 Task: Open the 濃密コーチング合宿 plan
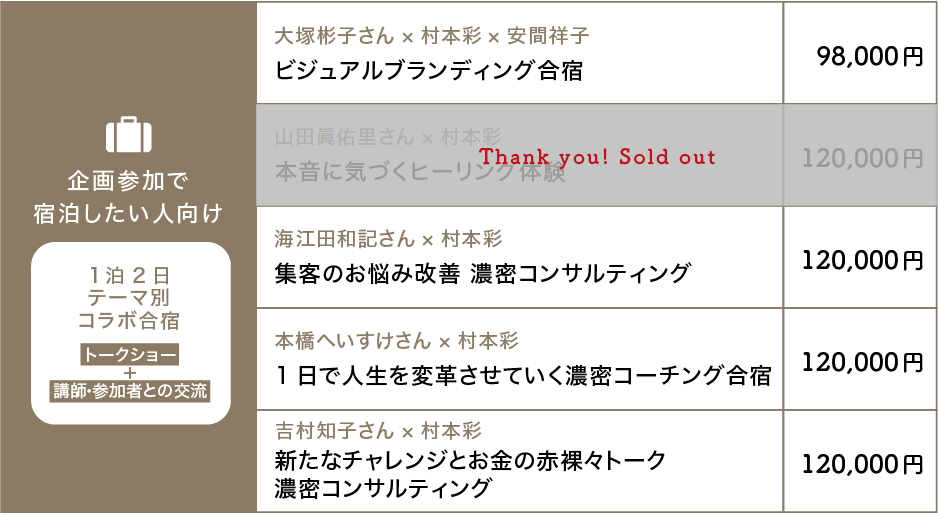(x=522, y=376)
